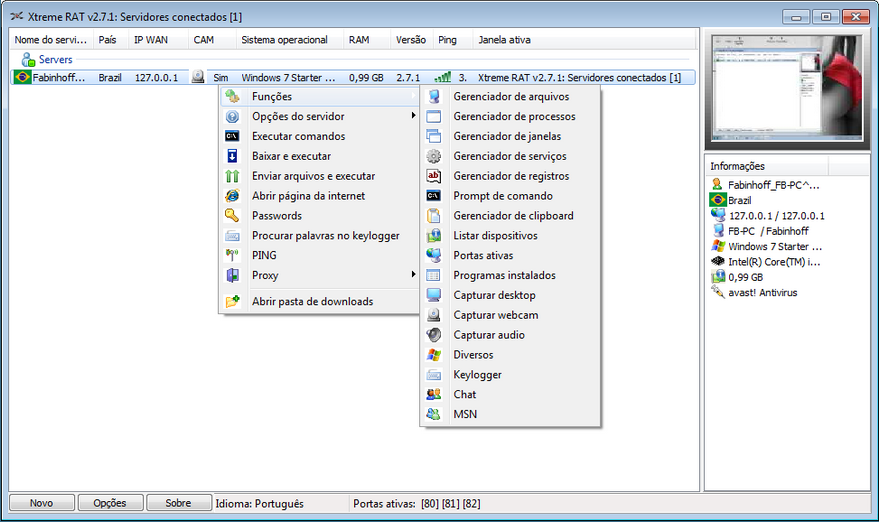
Task: Select the FB-PC / Fabinhoff info row
Action: click(x=768, y=231)
